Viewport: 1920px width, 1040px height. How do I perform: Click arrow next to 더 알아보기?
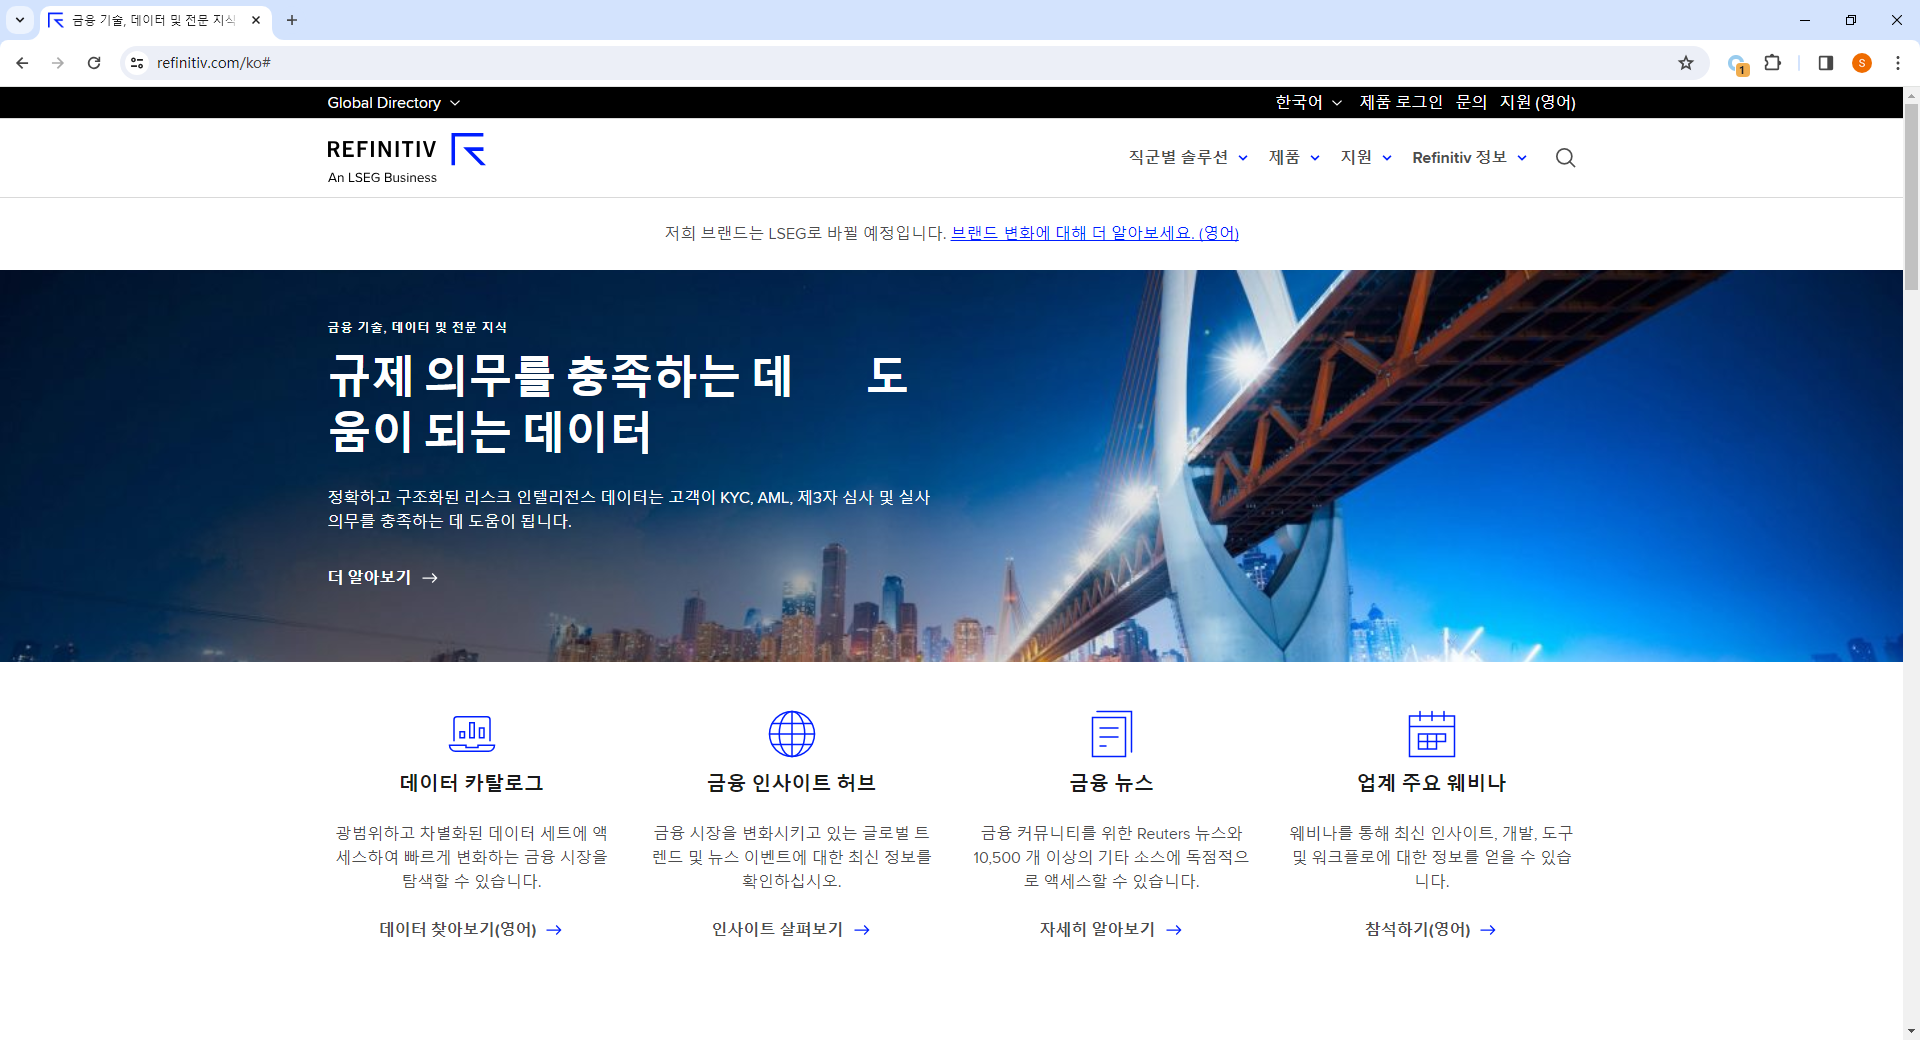[430, 578]
